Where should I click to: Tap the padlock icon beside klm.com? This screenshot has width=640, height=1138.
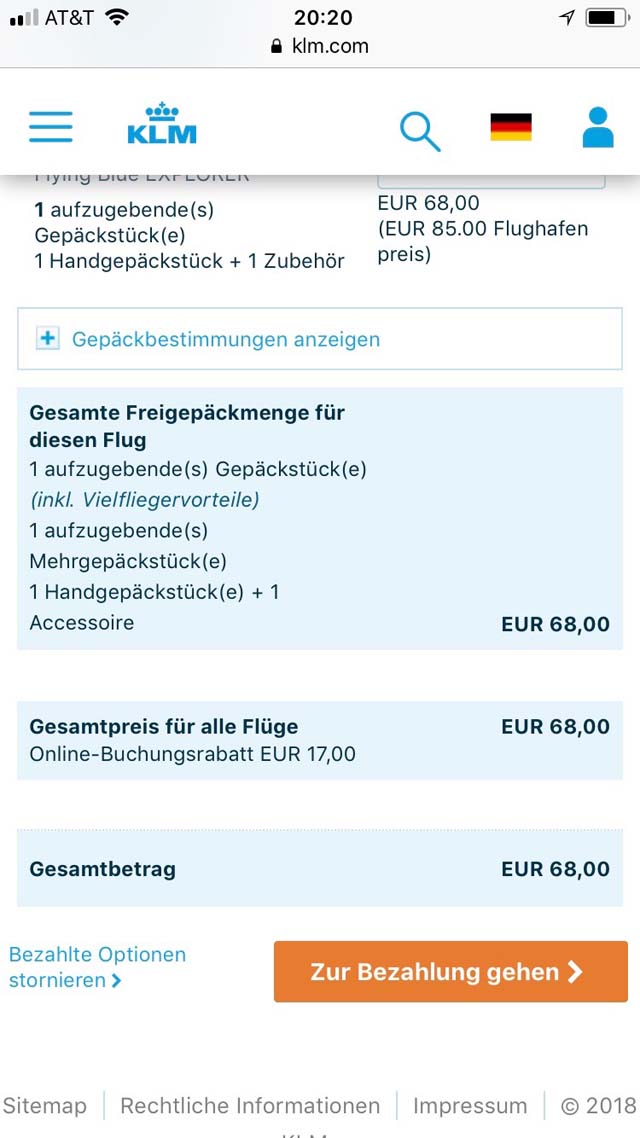[276, 46]
